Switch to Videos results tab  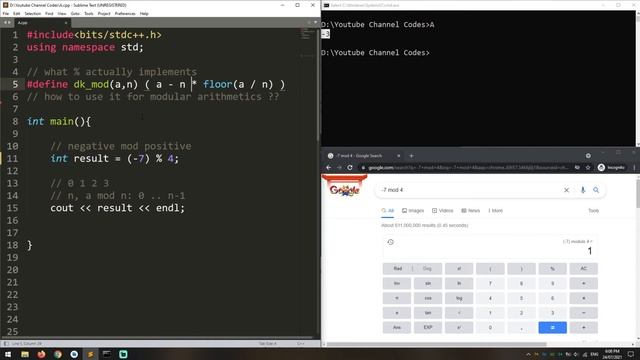pos(443,211)
